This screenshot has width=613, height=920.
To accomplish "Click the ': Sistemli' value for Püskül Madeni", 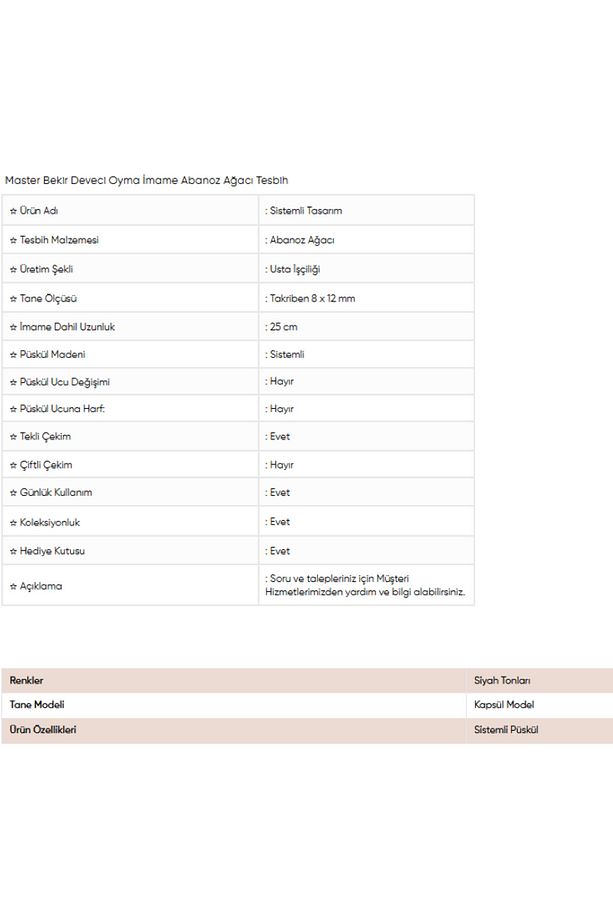I will 285,354.
